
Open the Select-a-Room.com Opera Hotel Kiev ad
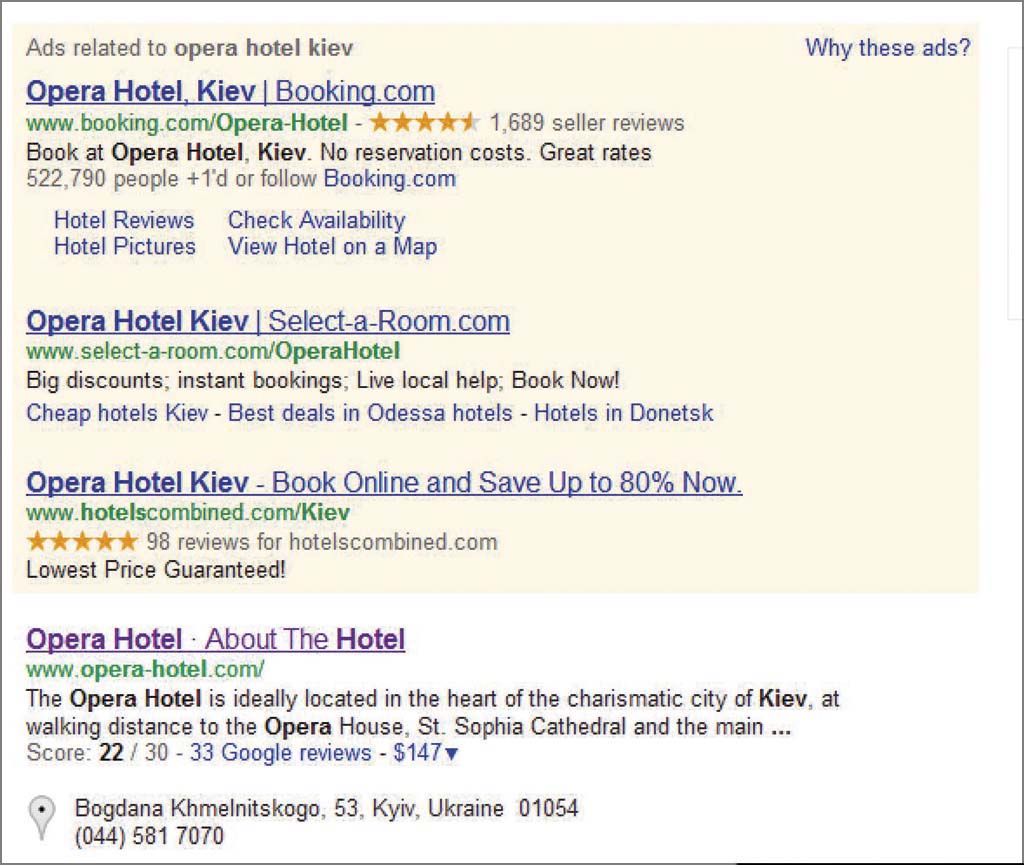tap(268, 321)
